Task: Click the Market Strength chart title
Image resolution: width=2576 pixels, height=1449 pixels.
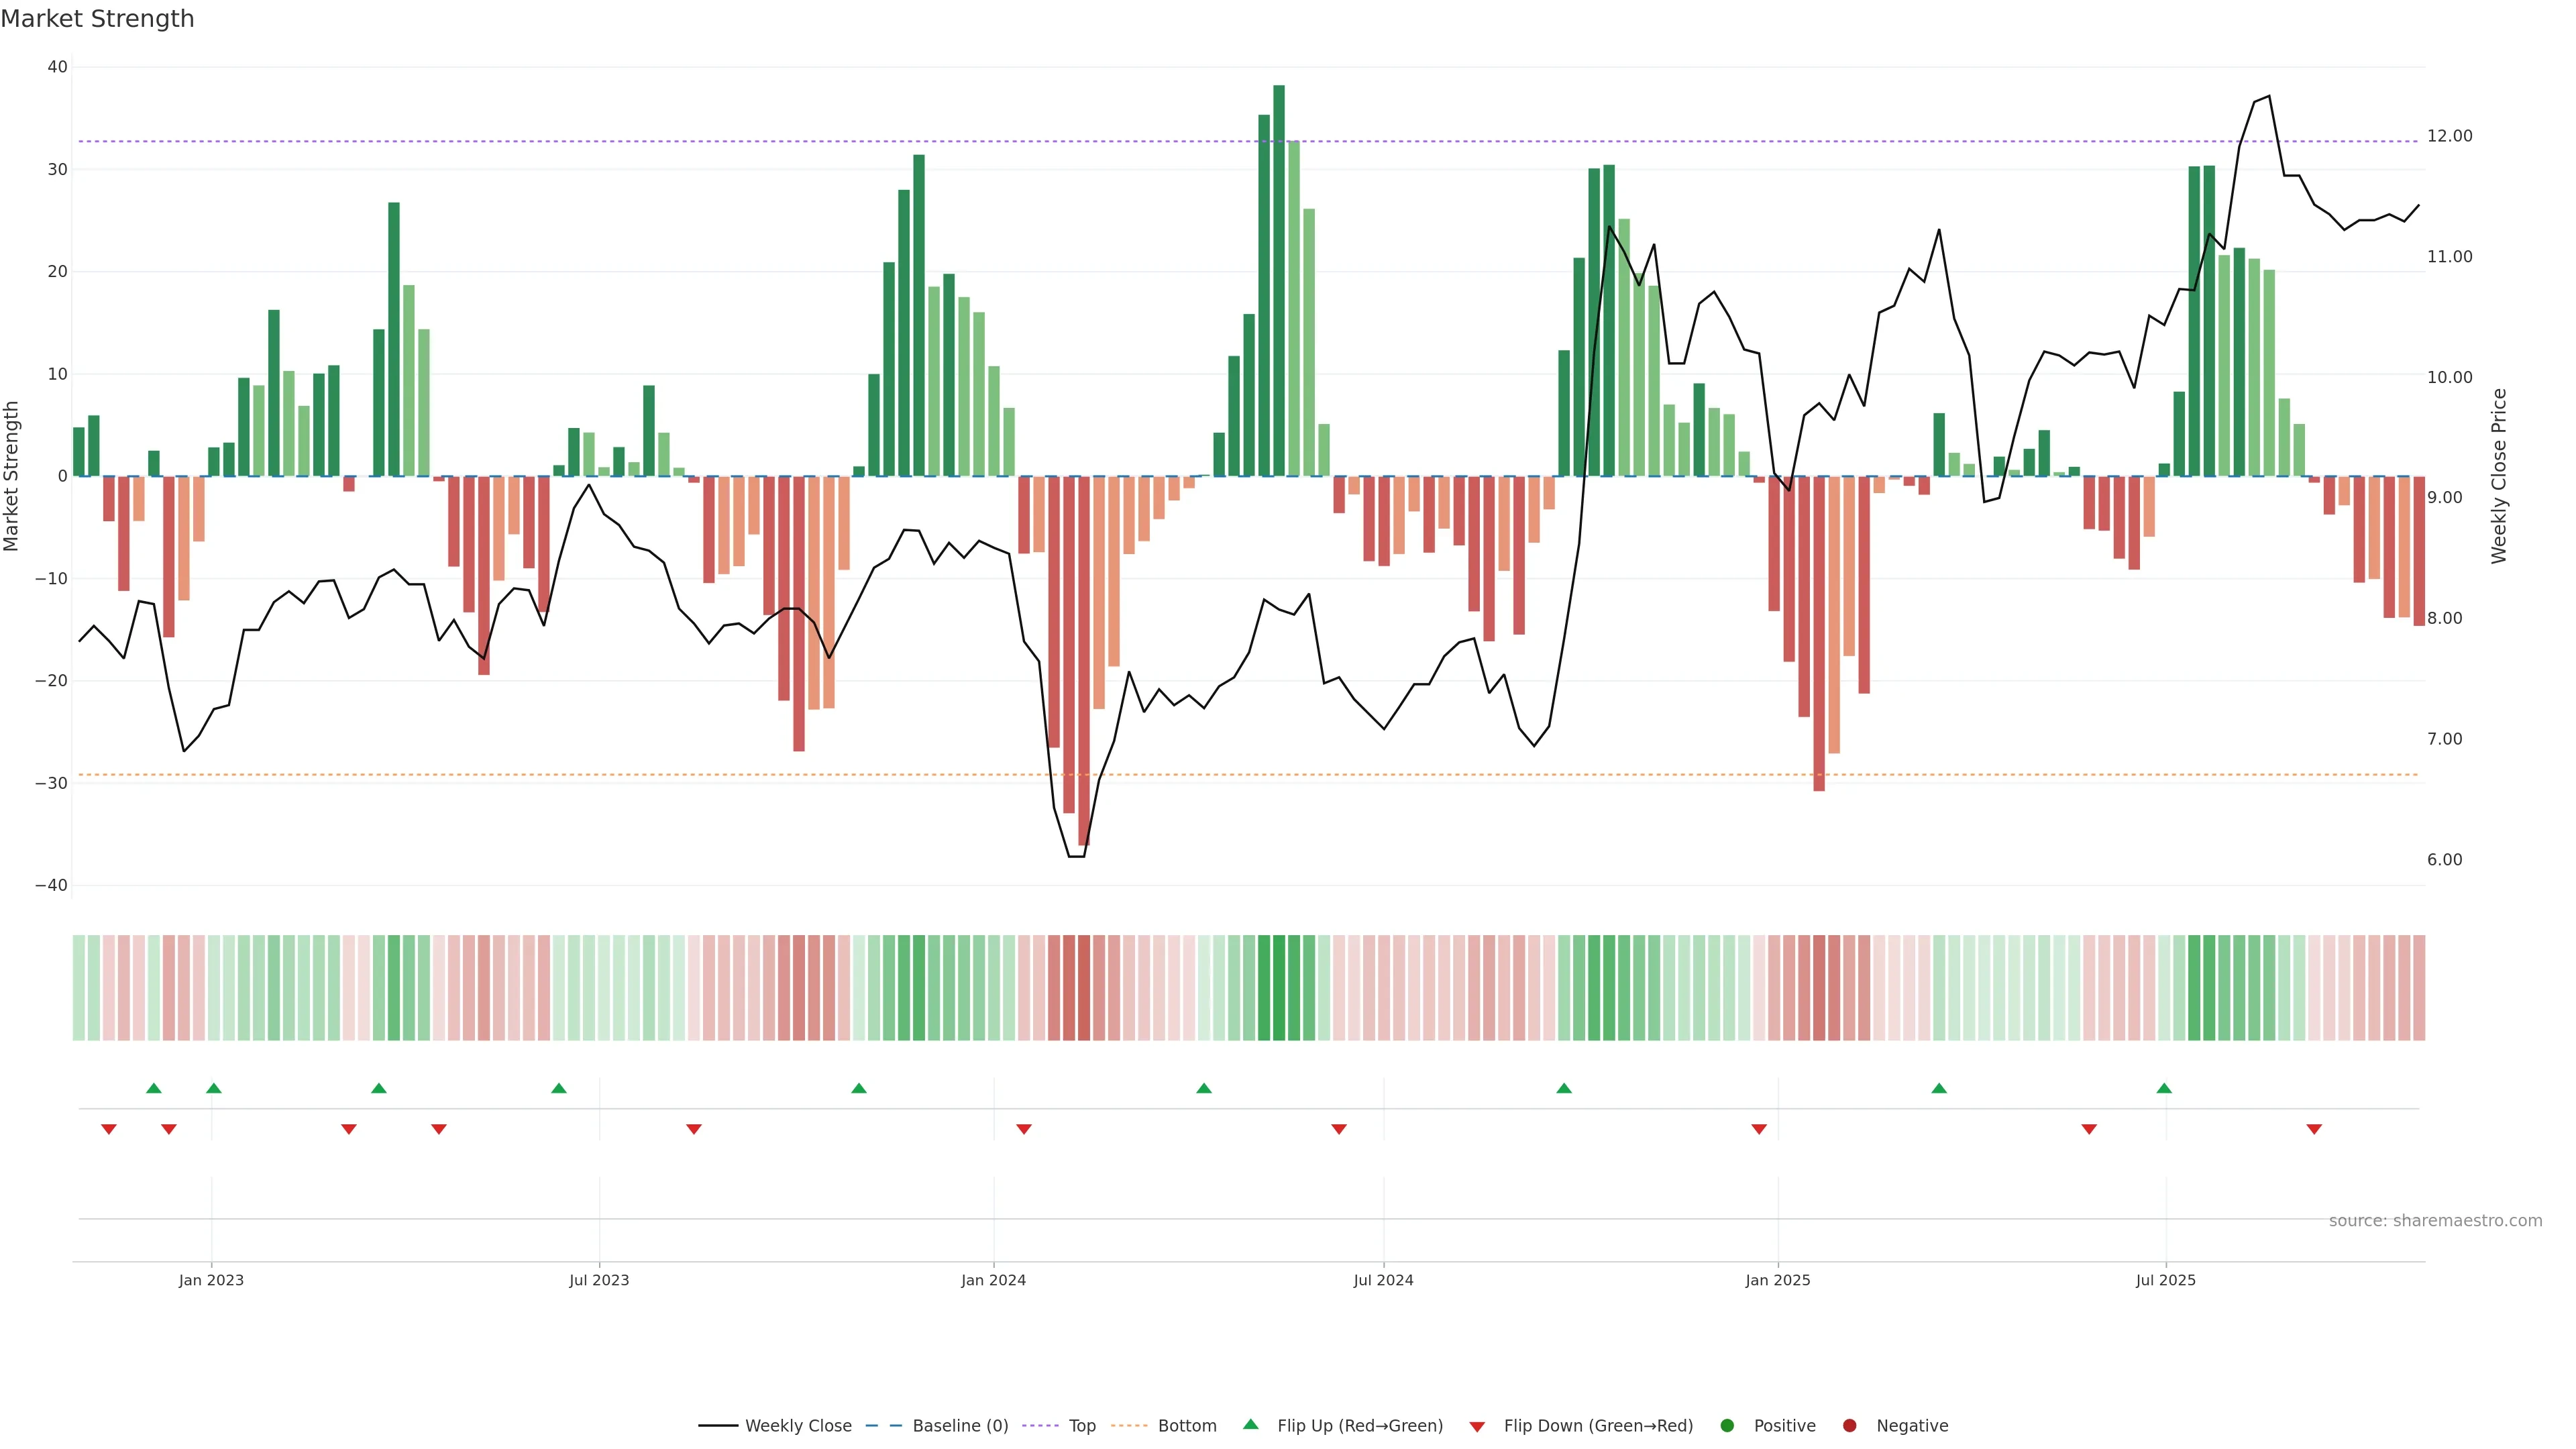Action: click(x=97, y=19)
